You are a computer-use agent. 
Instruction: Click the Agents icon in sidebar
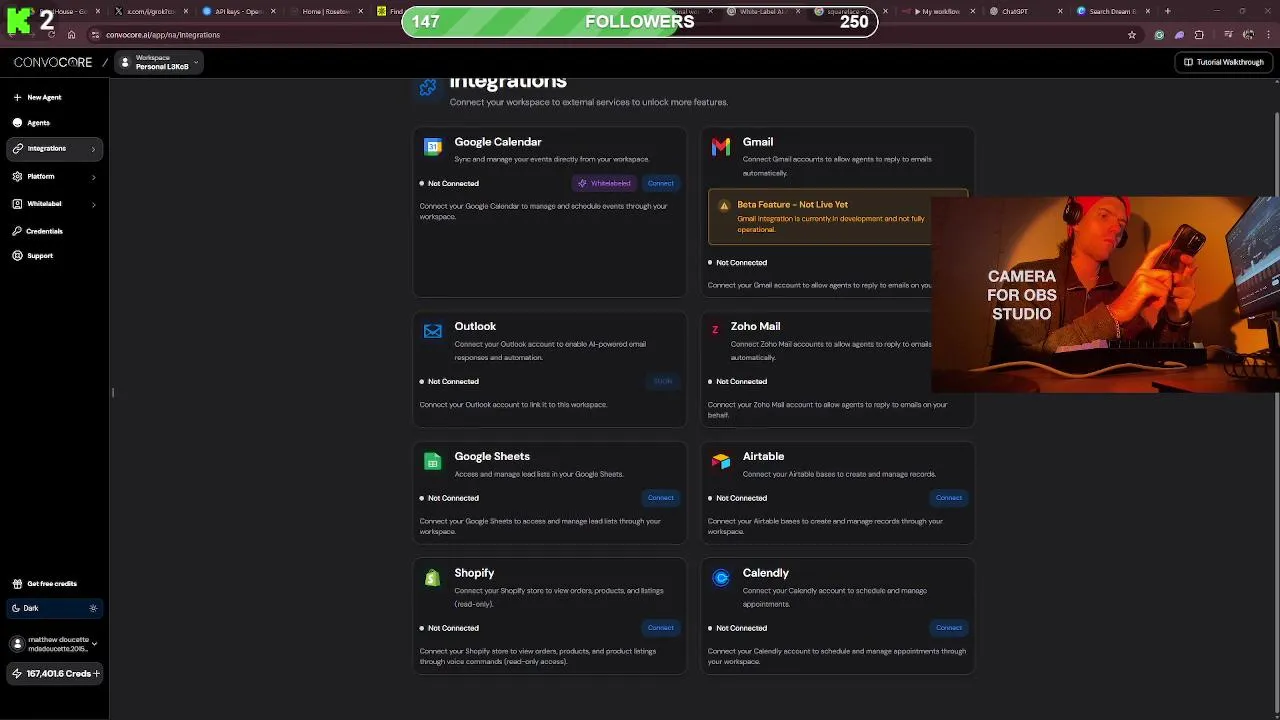click(17, 122)
